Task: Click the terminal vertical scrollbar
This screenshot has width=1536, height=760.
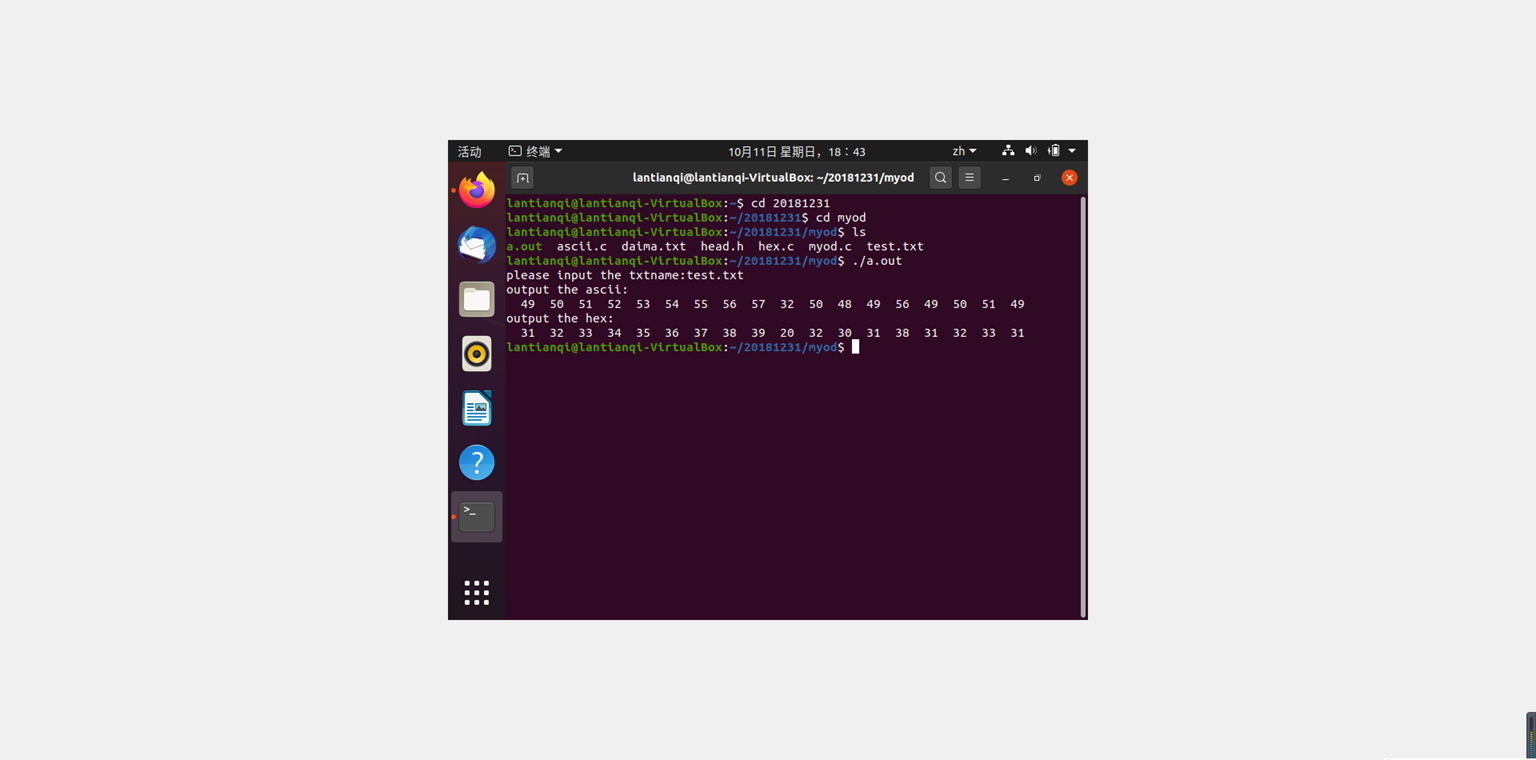Action: click(x=1082, y=406)
